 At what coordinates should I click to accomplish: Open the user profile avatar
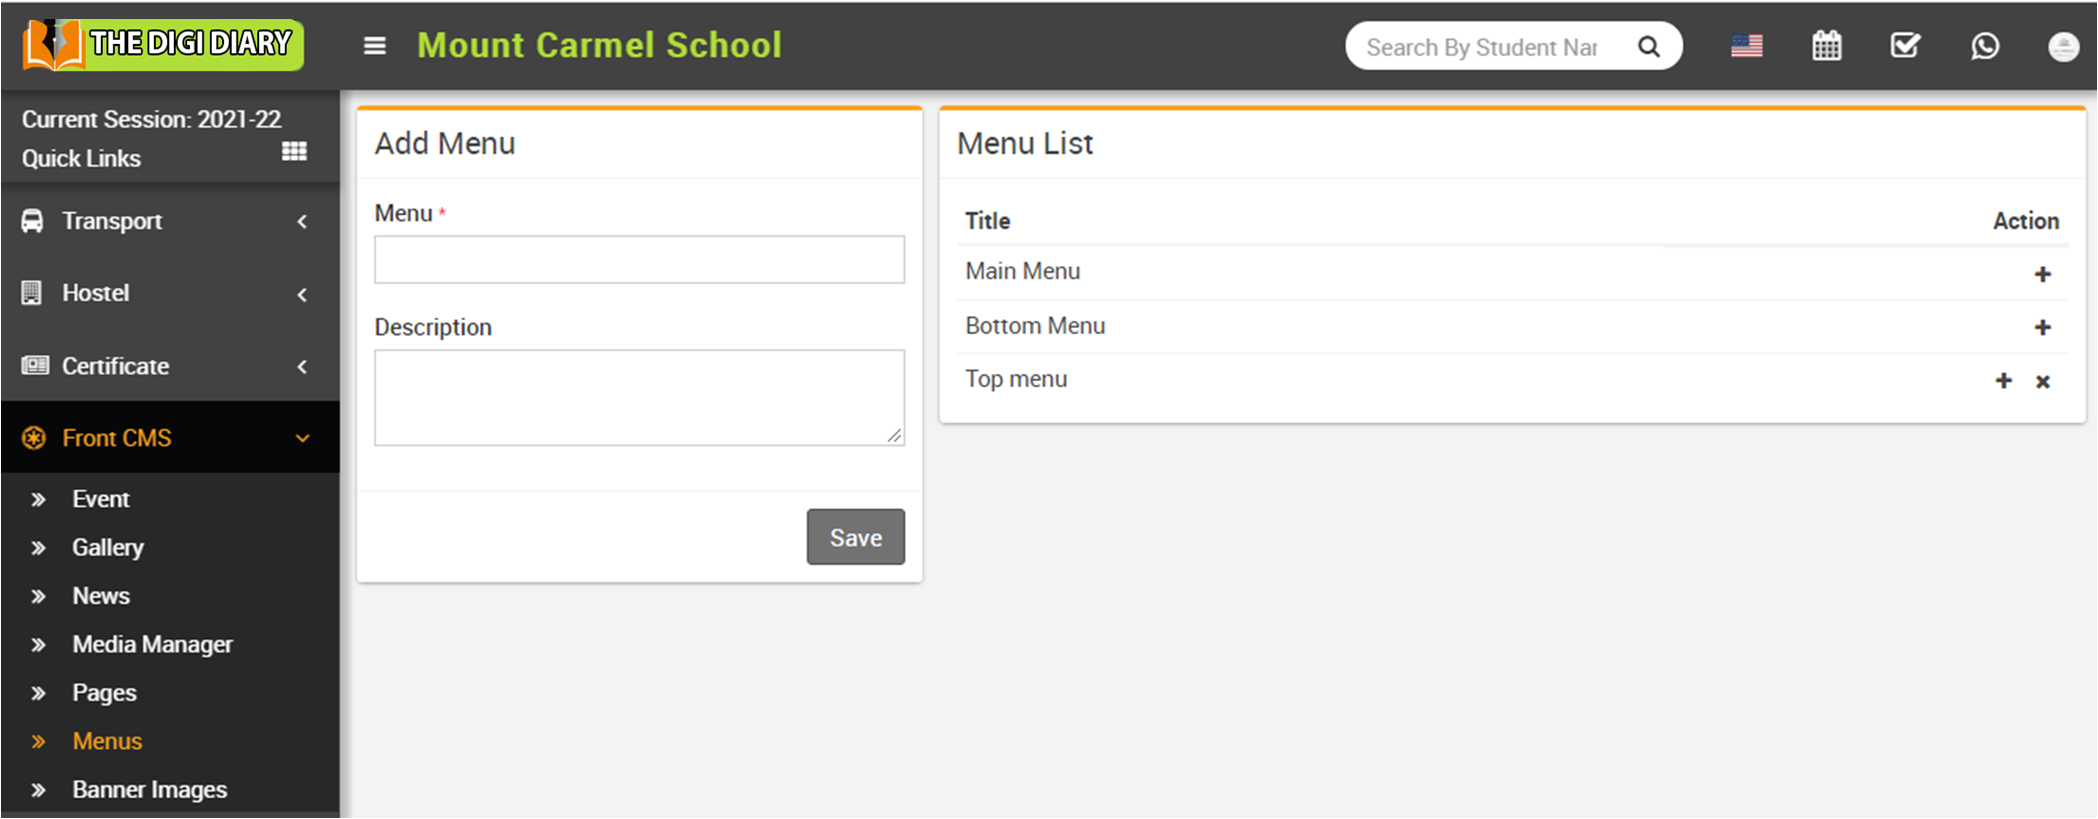click(2063, 47)
